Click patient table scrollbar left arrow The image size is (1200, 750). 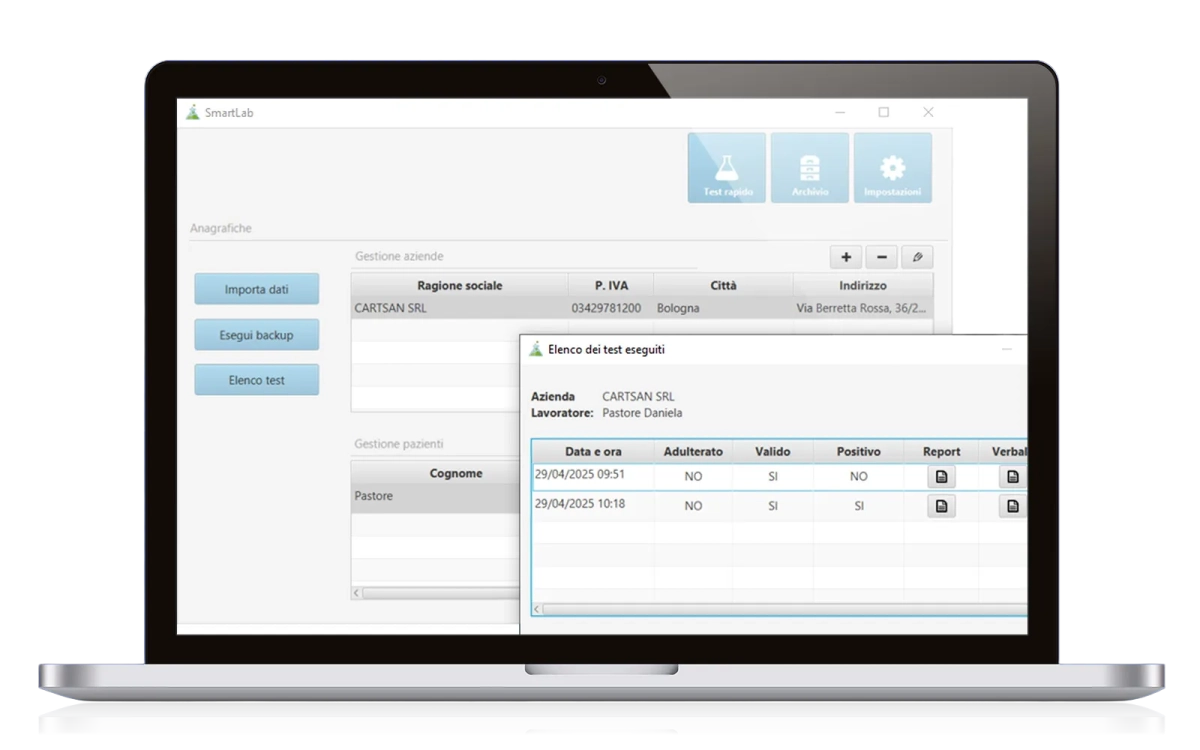point(357,593)
